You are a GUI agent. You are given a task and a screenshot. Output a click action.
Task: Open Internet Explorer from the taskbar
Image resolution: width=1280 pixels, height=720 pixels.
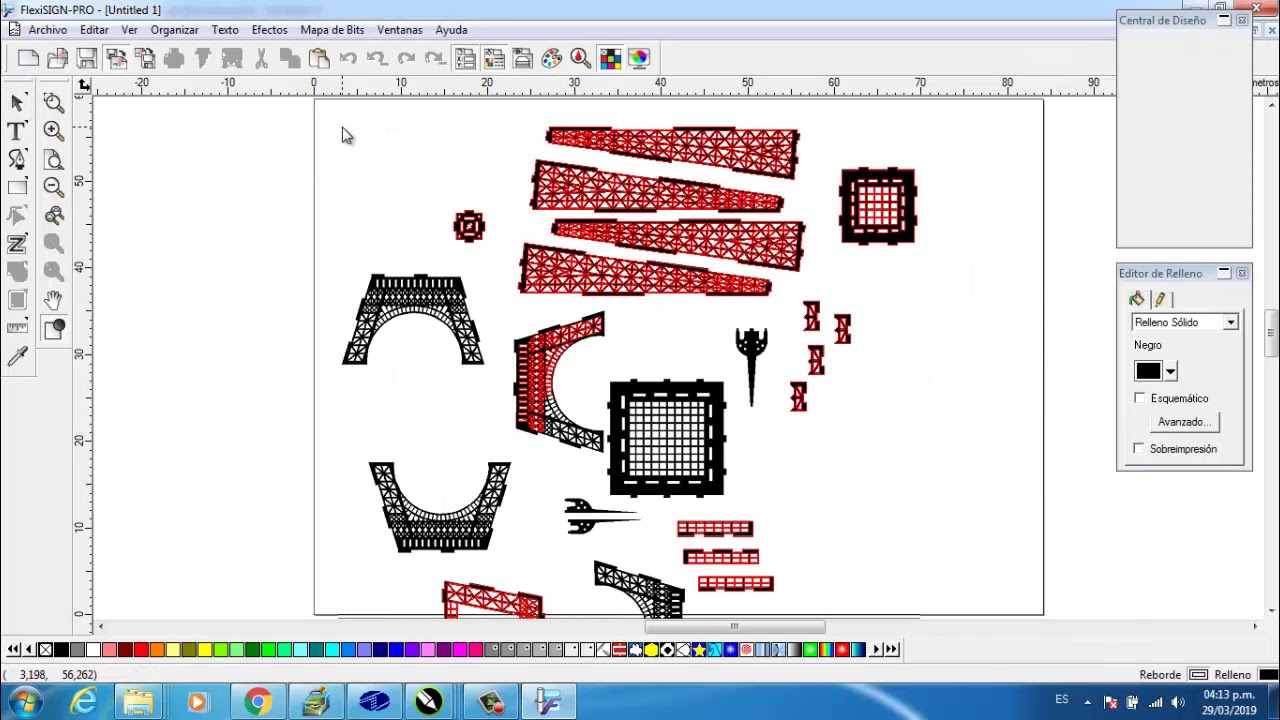click(x=84, y=702)
